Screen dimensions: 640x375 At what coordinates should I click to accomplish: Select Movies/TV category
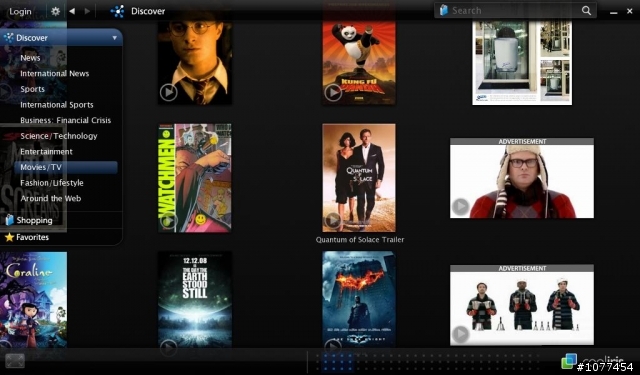click(x=66, y=167)
